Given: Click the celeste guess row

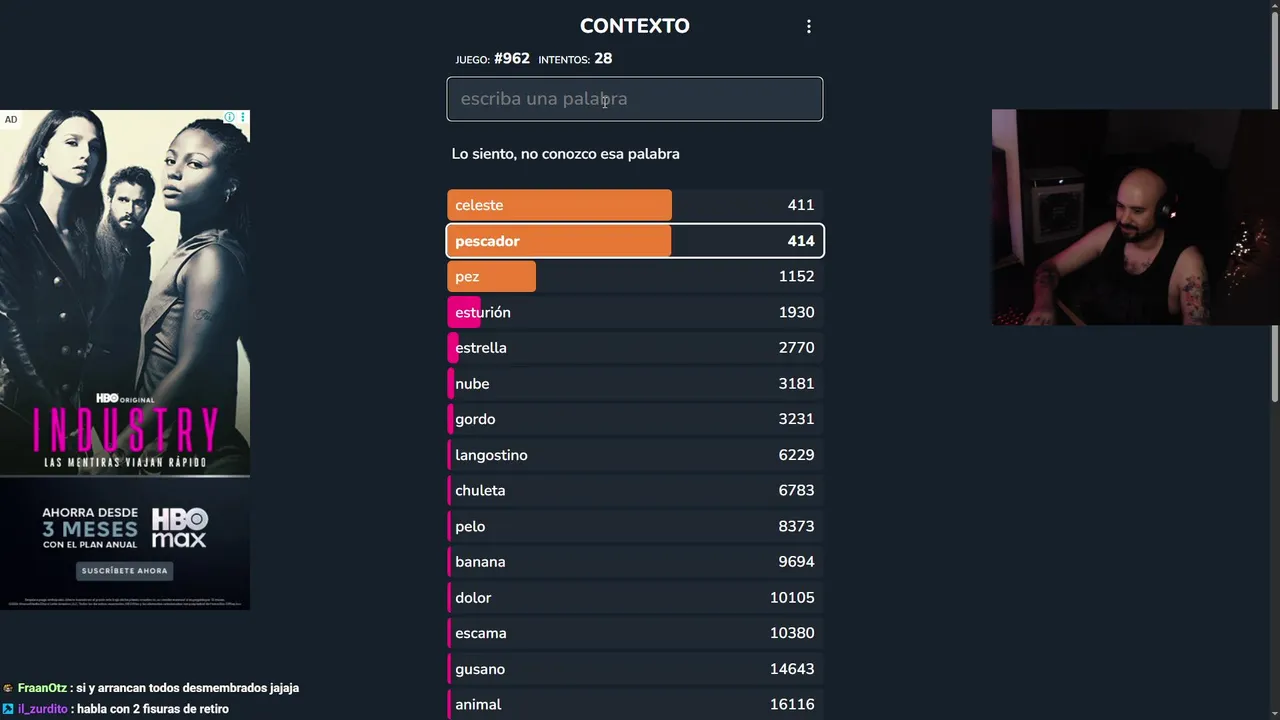Looking at the screenshot, I should [634, 205].
